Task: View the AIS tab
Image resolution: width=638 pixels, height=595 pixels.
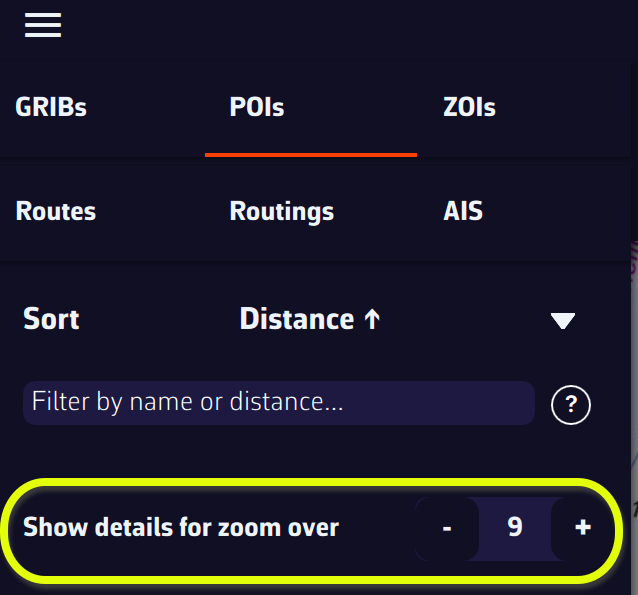Action: click(x=463, y=212)
